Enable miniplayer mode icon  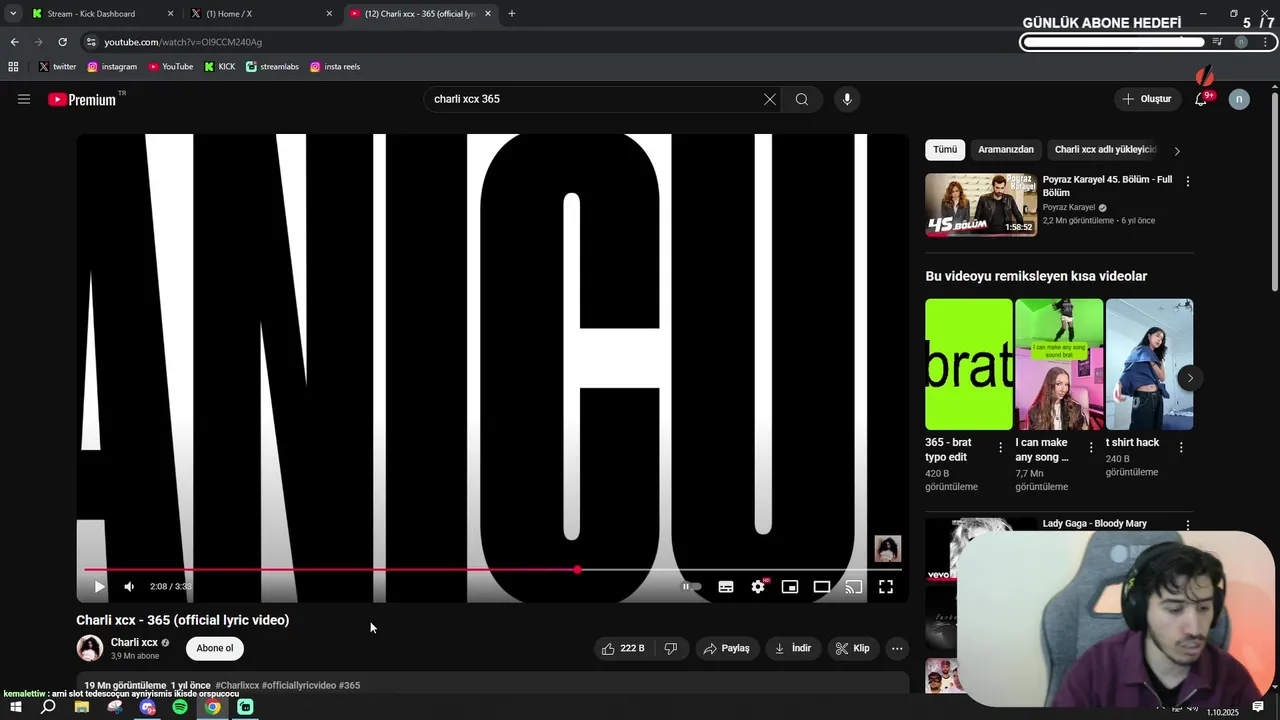point(790,587)
